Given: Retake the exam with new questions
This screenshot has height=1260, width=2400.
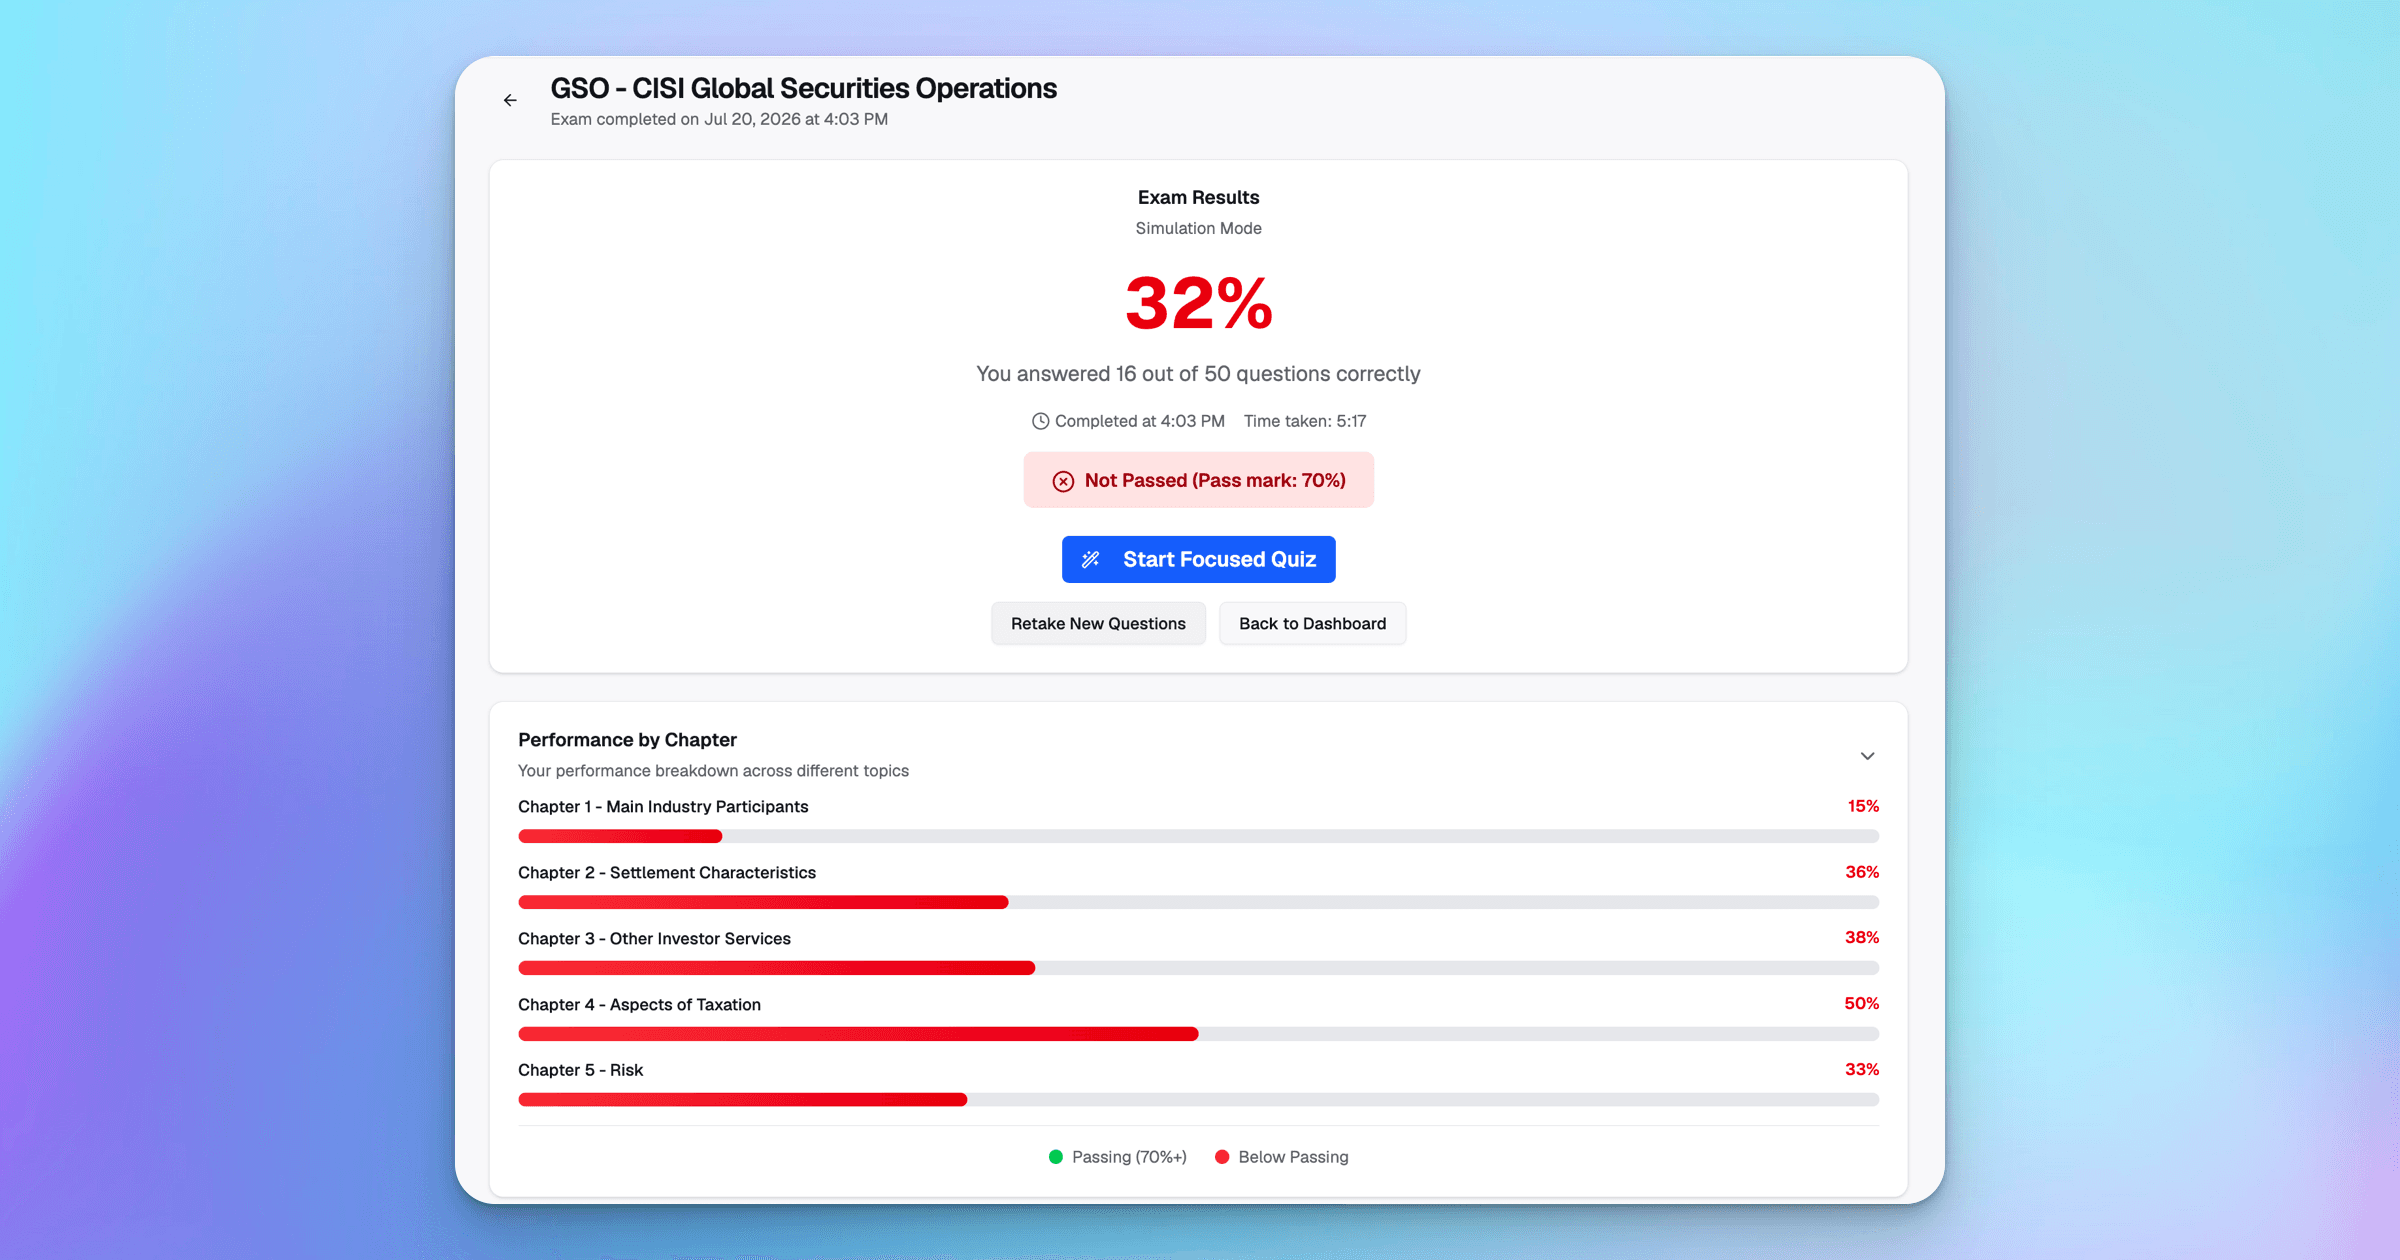Looking at the screenshot, I should pos(1098,623).
